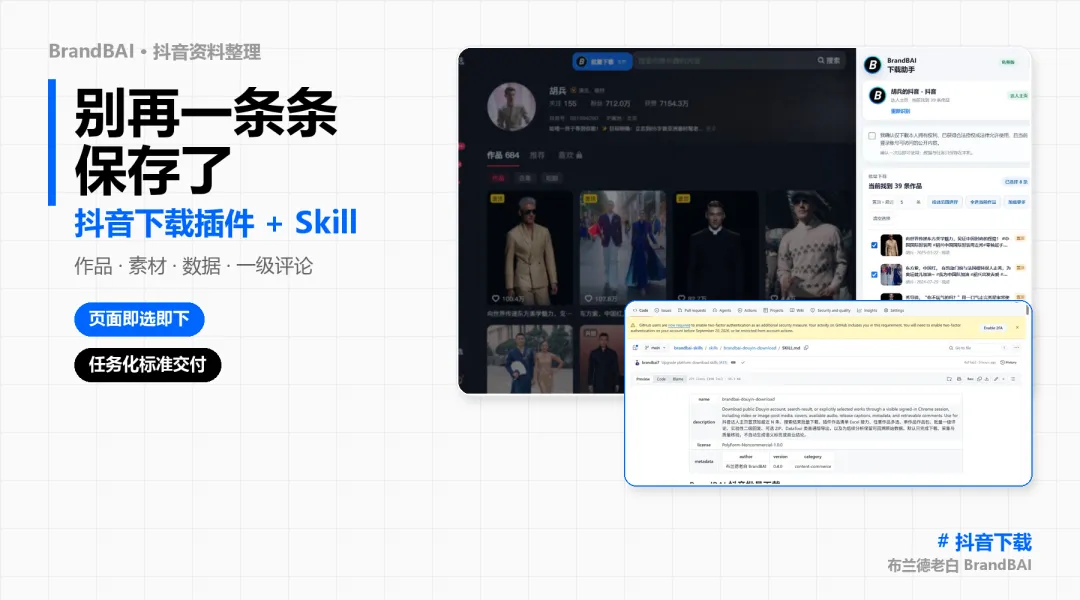The width and height of the screenshot is (1080, 600).
Task: Uncheck the second work in the download list
Action: pos(874,274)
